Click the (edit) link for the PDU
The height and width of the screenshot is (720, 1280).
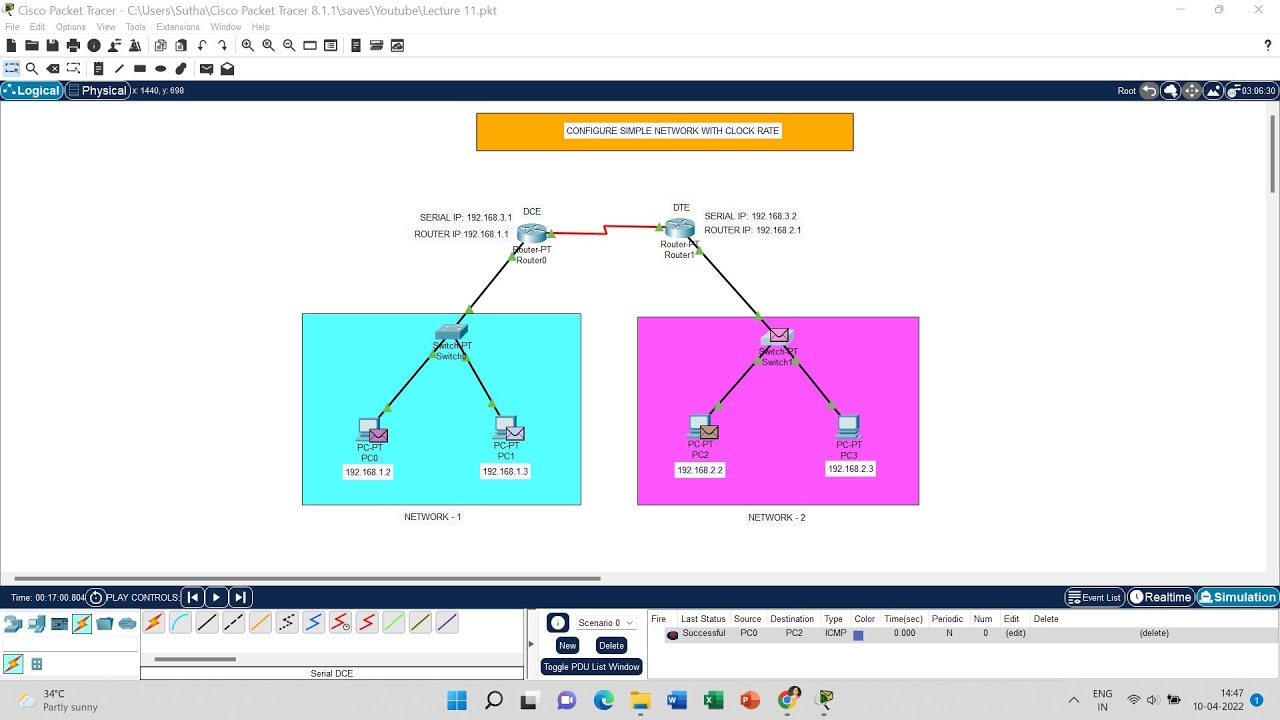1015,633
